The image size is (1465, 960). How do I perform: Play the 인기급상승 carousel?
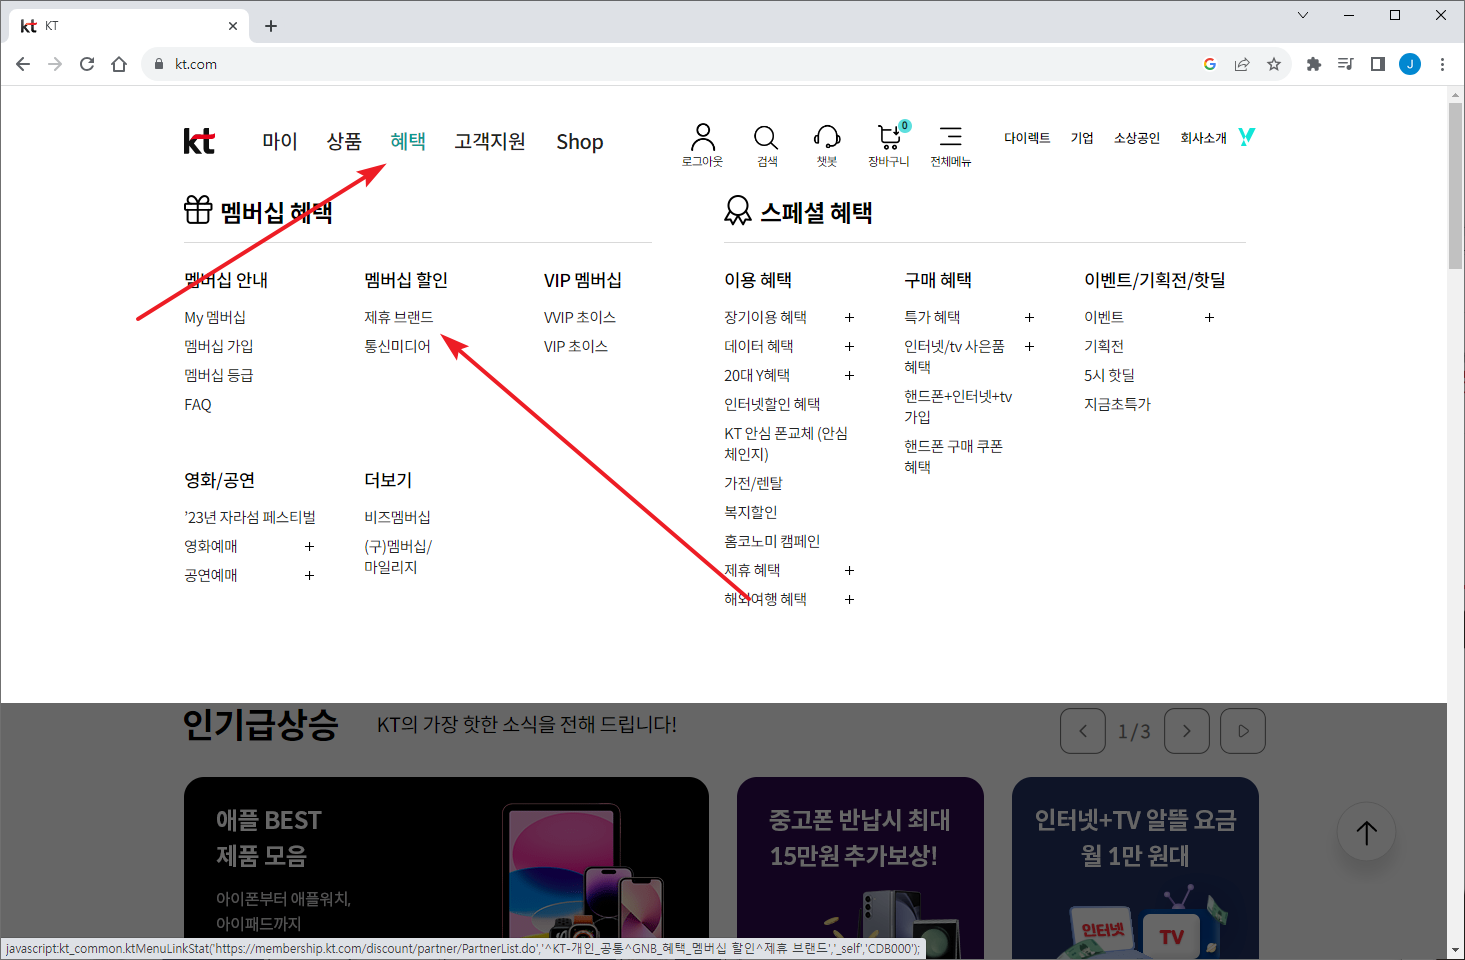click(1243, 731)
